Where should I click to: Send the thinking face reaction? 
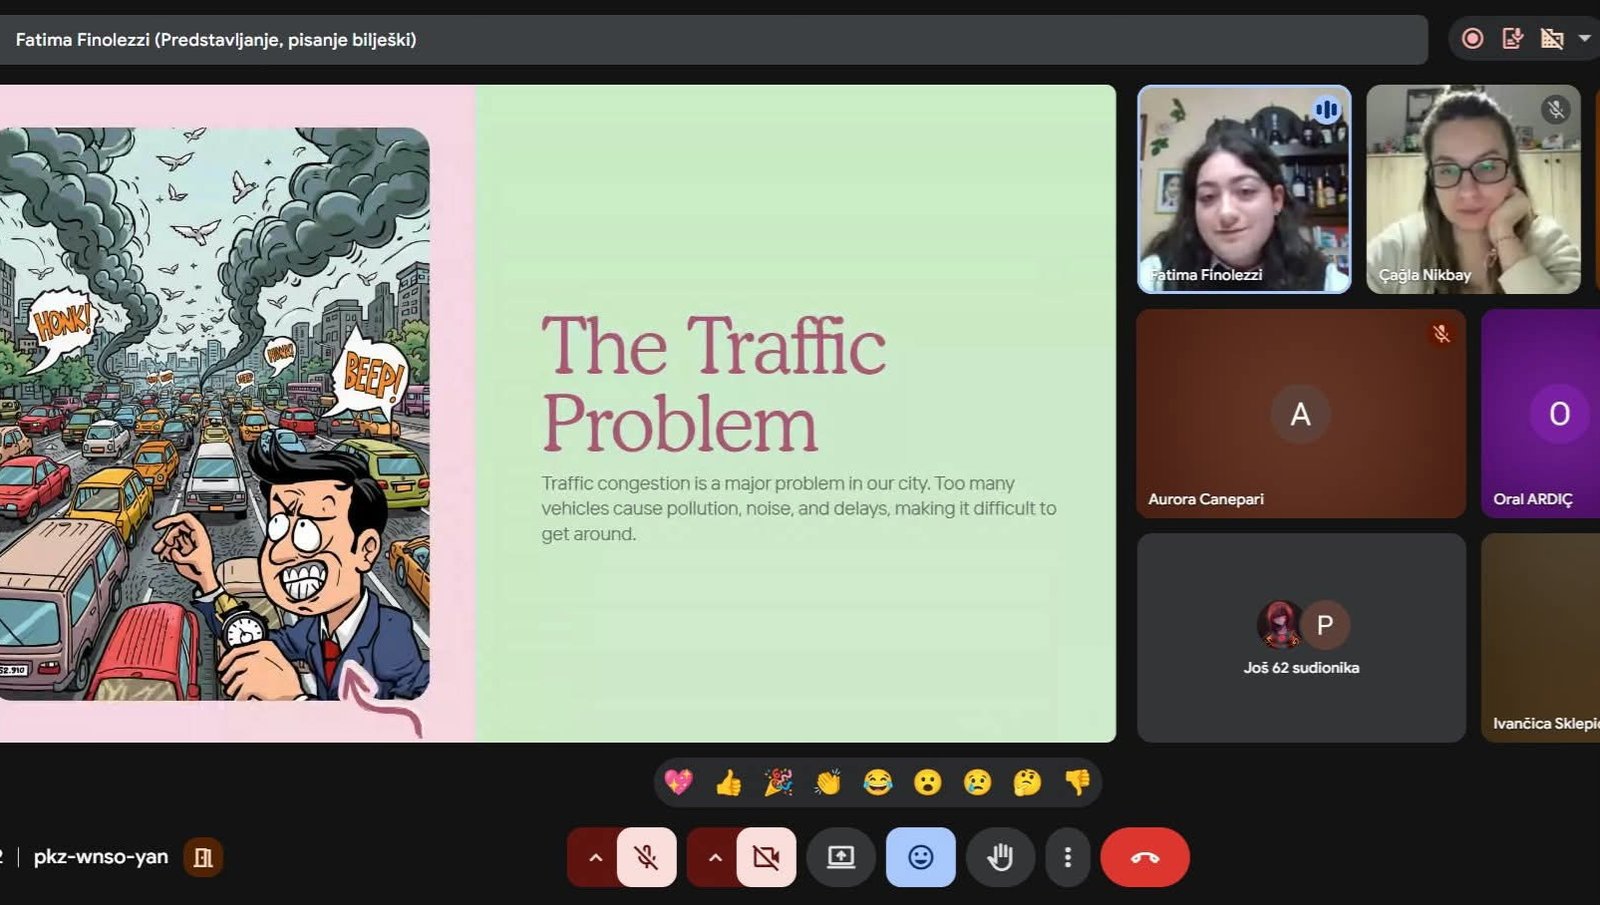1027,782
